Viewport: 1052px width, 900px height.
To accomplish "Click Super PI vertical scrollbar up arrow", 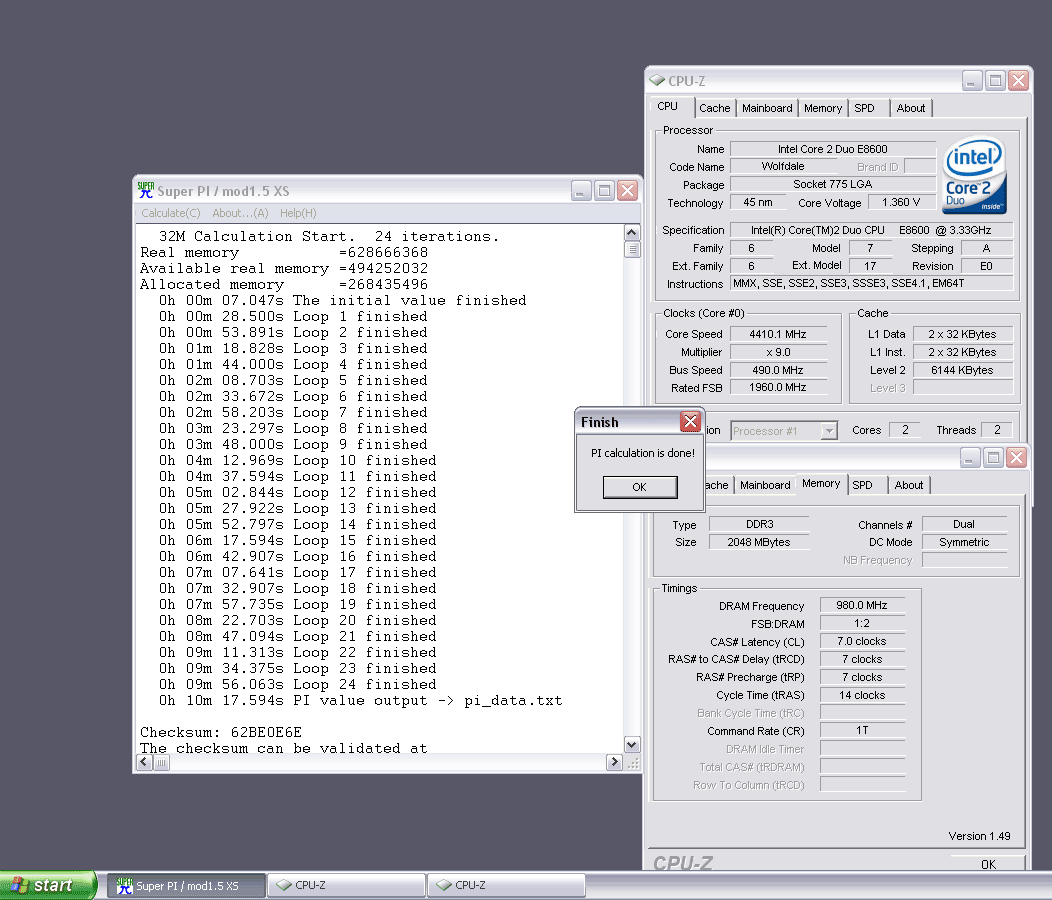I will [x=631, y=232].
